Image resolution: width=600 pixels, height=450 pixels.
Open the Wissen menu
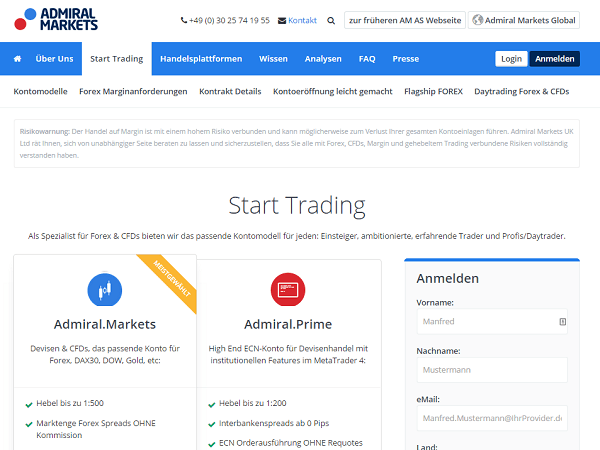273,59
